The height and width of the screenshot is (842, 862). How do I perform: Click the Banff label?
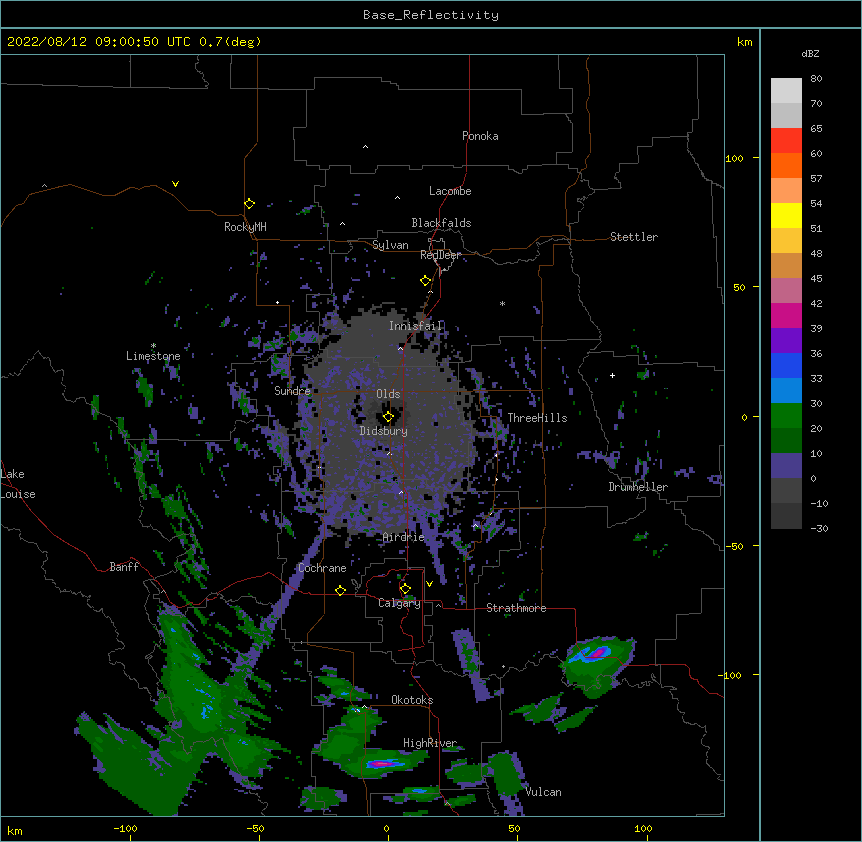click(124, 567)
